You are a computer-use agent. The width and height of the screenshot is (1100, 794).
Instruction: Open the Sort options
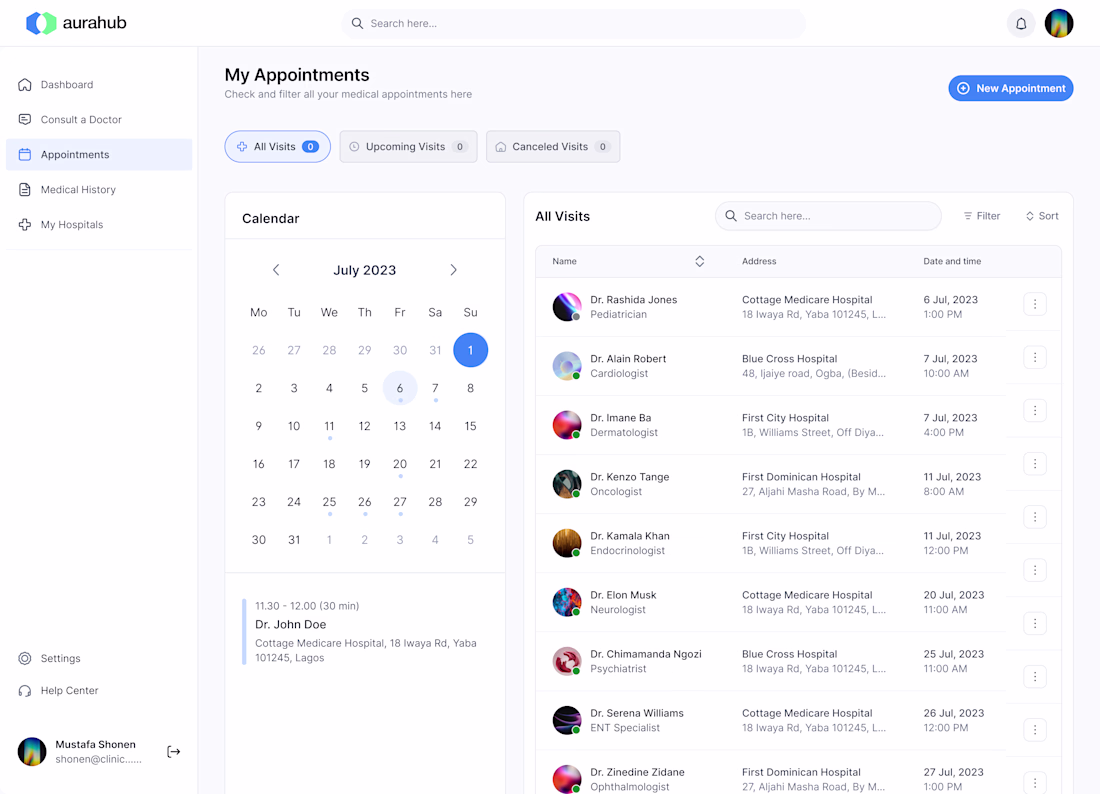[1042, 216]
